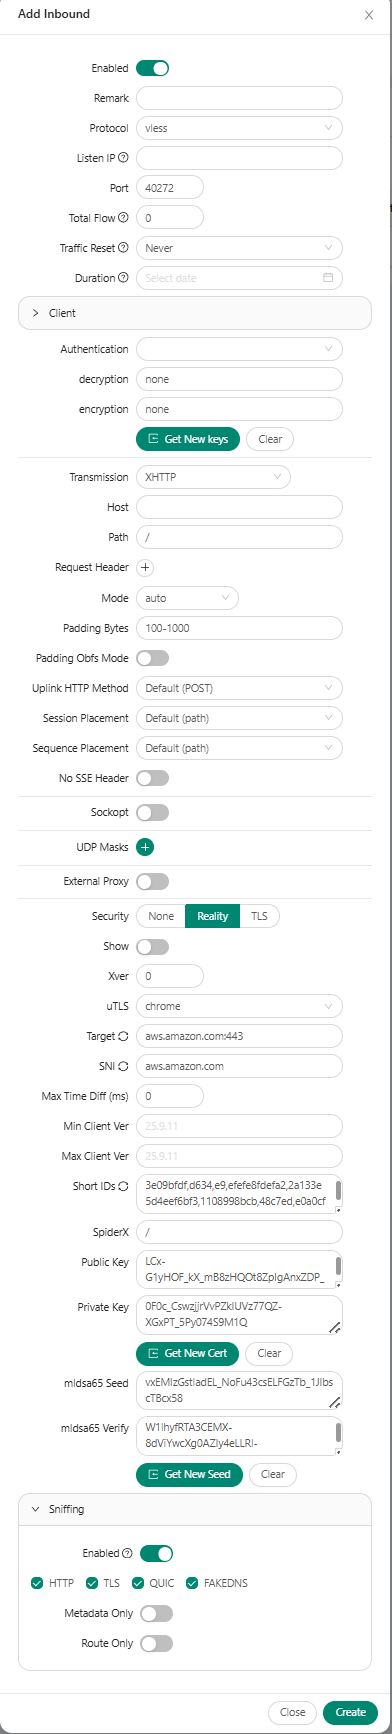Viewport: 392px width, 1734px height.
Task: Expand the Client section
Action: (x=195, y=313)
